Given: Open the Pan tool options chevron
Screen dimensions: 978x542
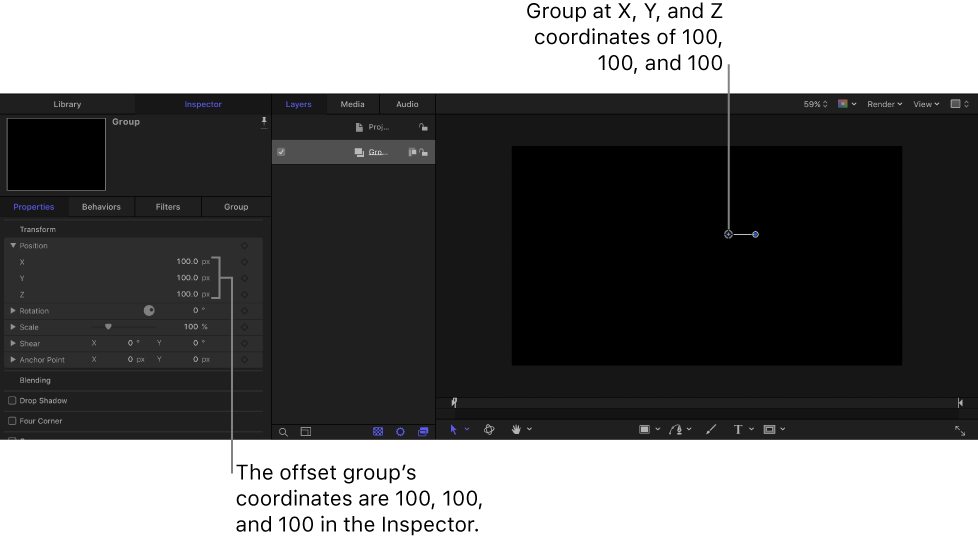Looking at the screenshot, I should (x=530, y=429).
